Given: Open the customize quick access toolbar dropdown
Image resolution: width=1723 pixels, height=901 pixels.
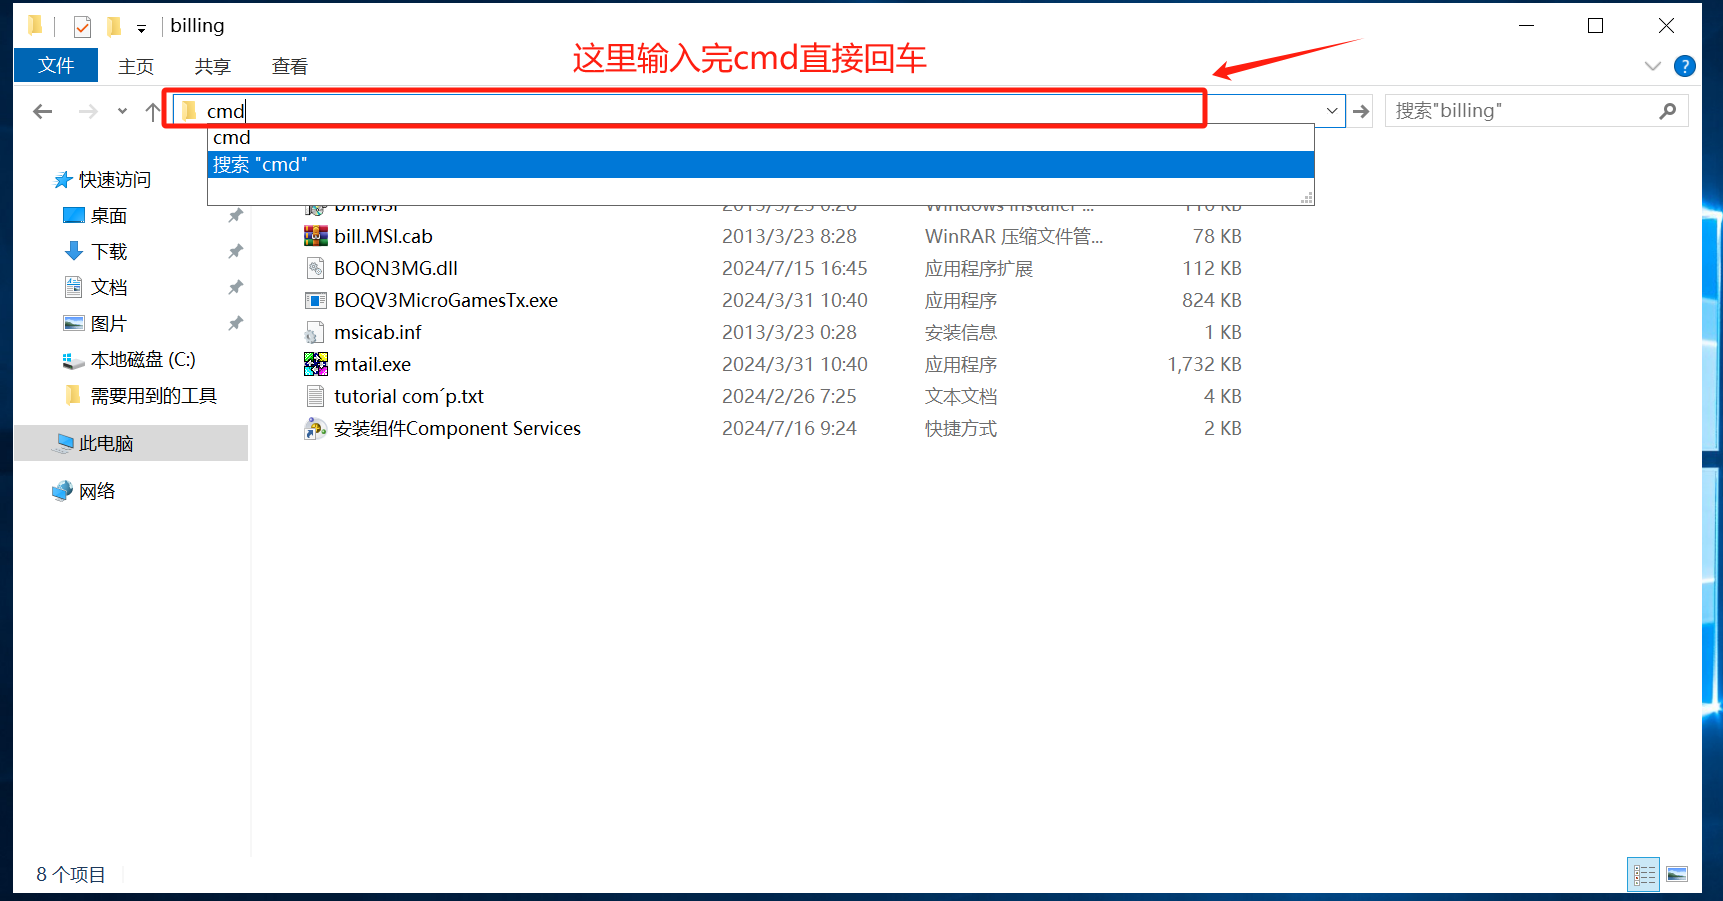Looking at the screenshot, I should pyautogui.click(x=141, y=28).
